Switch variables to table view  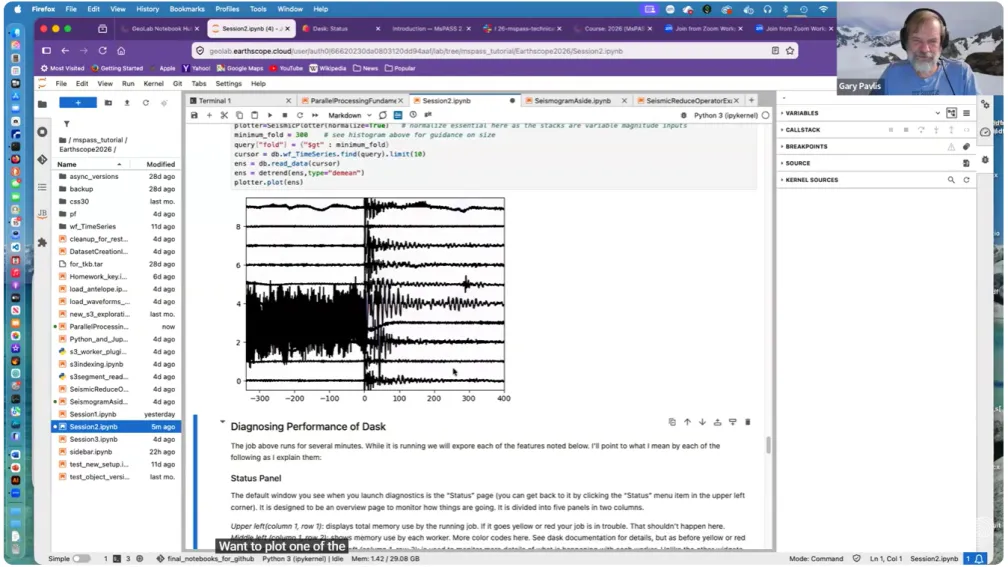(x=966, y=113)
